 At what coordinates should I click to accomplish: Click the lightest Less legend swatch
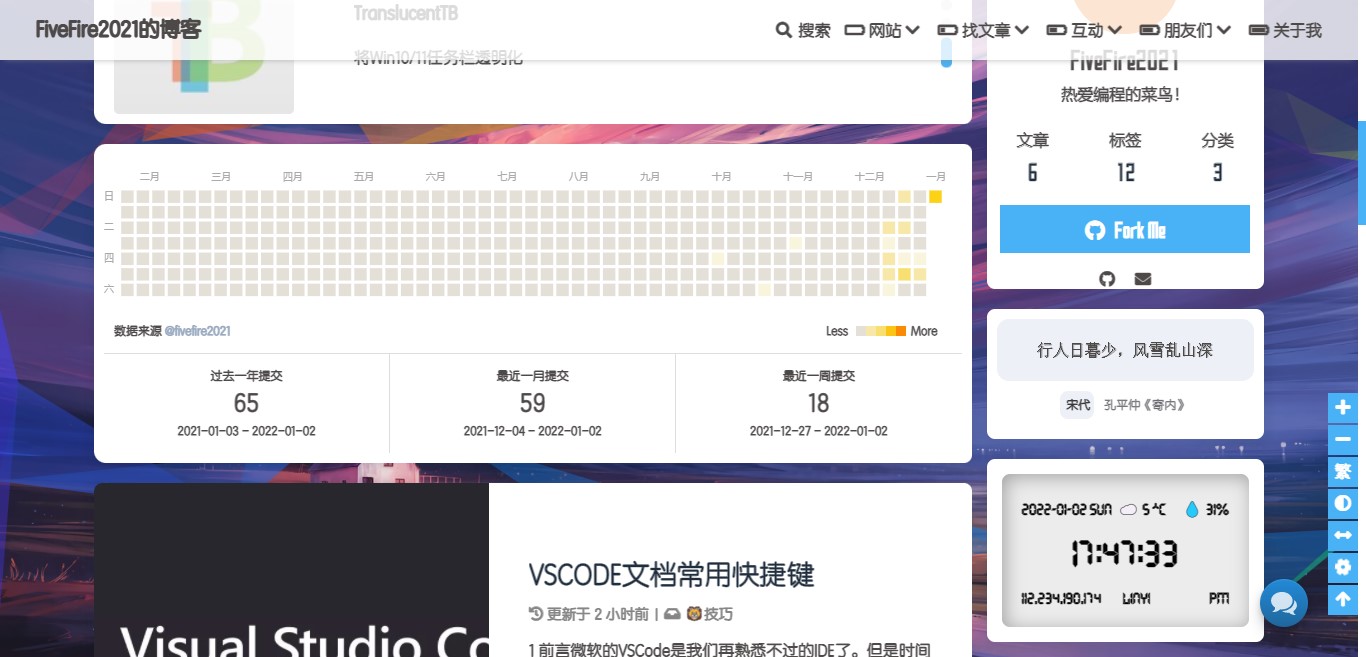(861, 331)
